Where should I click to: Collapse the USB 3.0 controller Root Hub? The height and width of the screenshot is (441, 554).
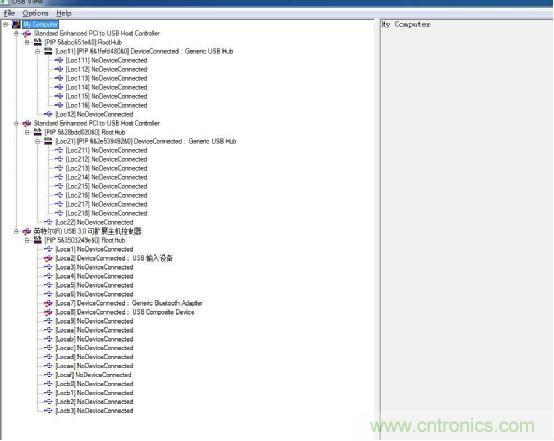click(x=27, y=240)
